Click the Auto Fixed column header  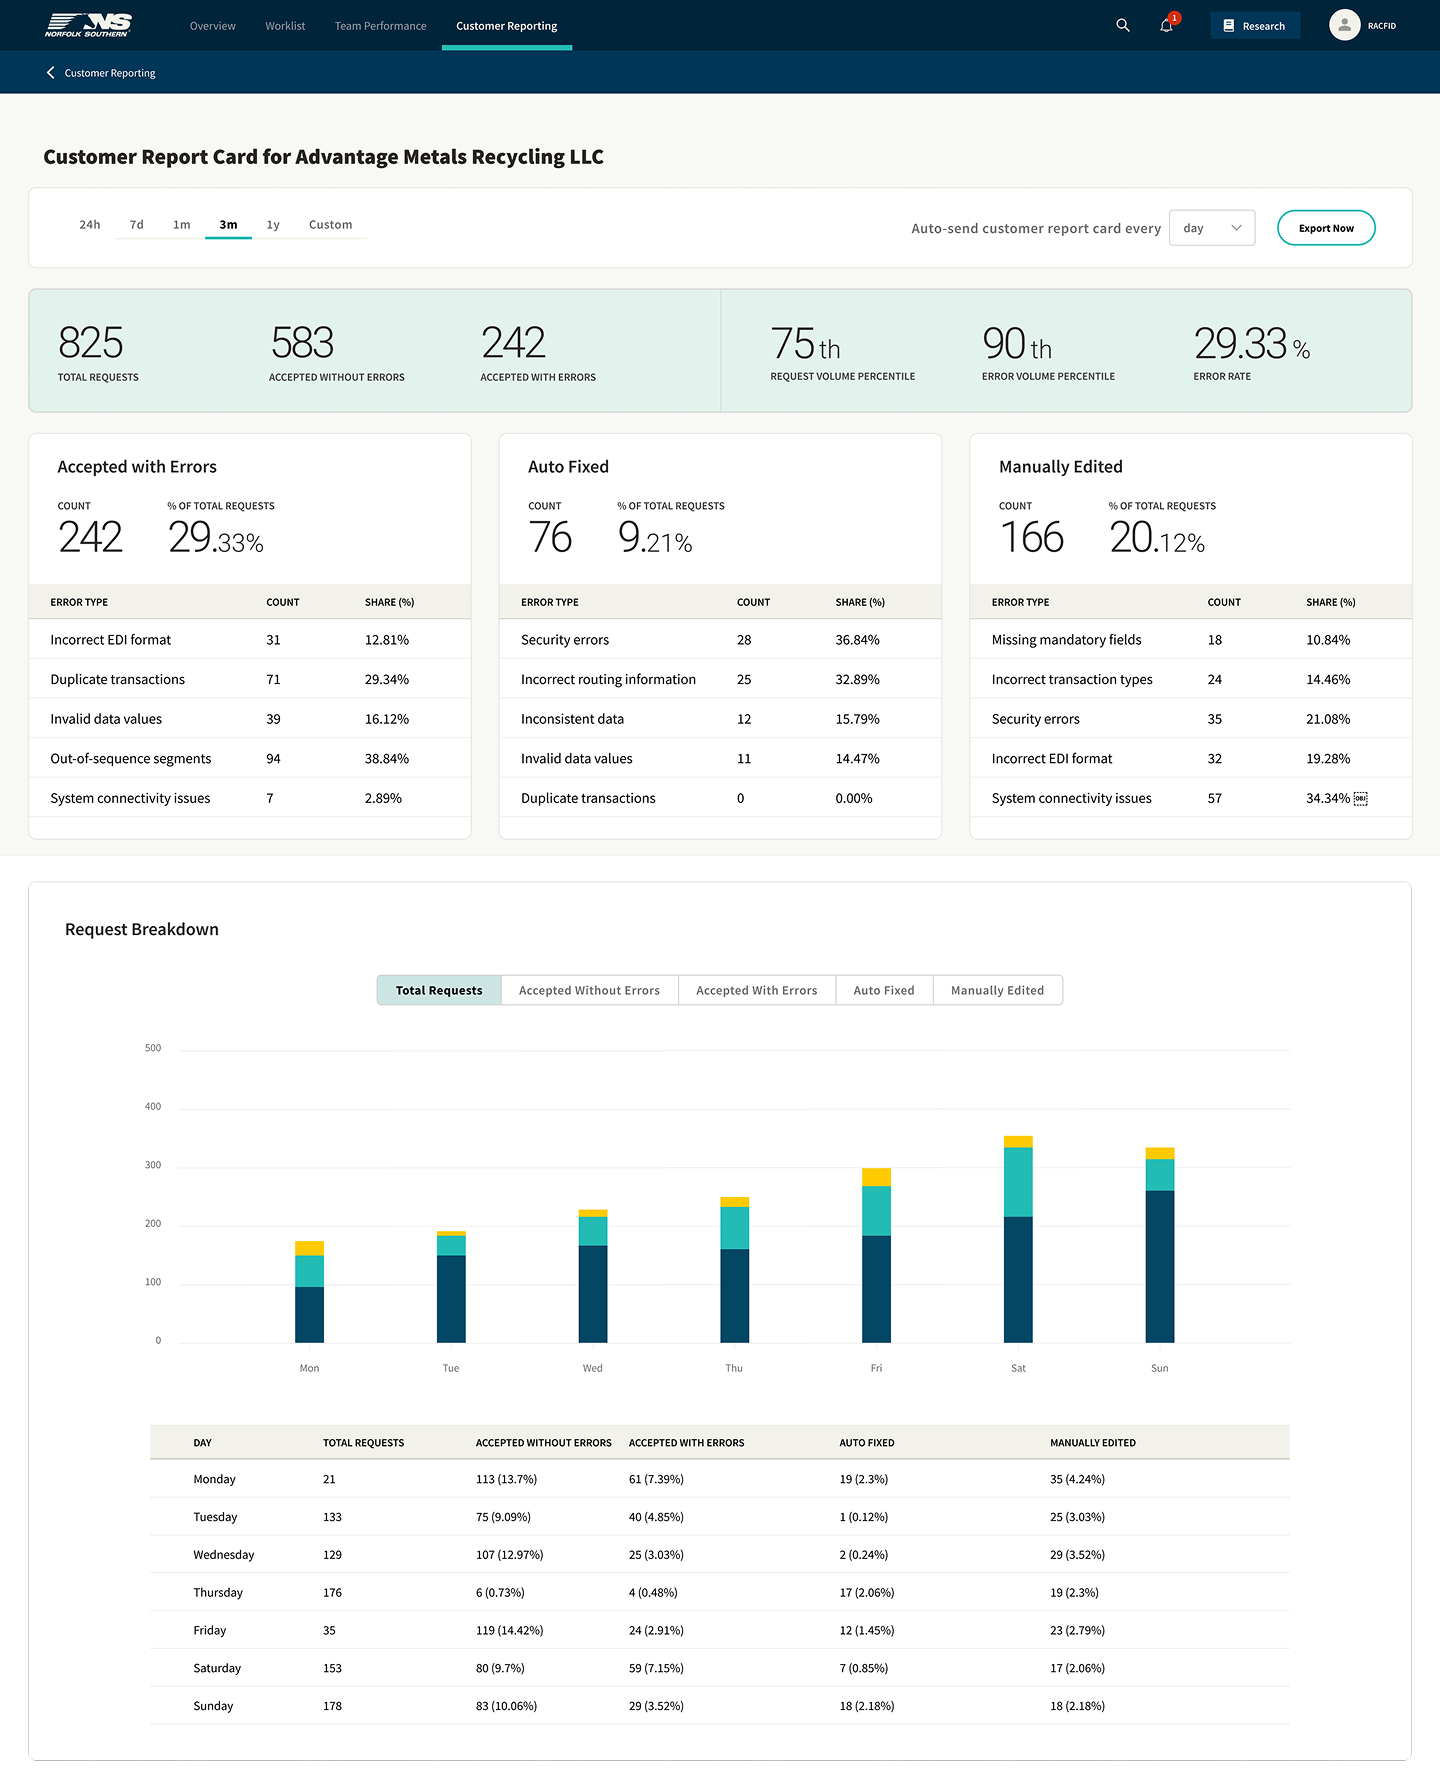click(867, 1443)
